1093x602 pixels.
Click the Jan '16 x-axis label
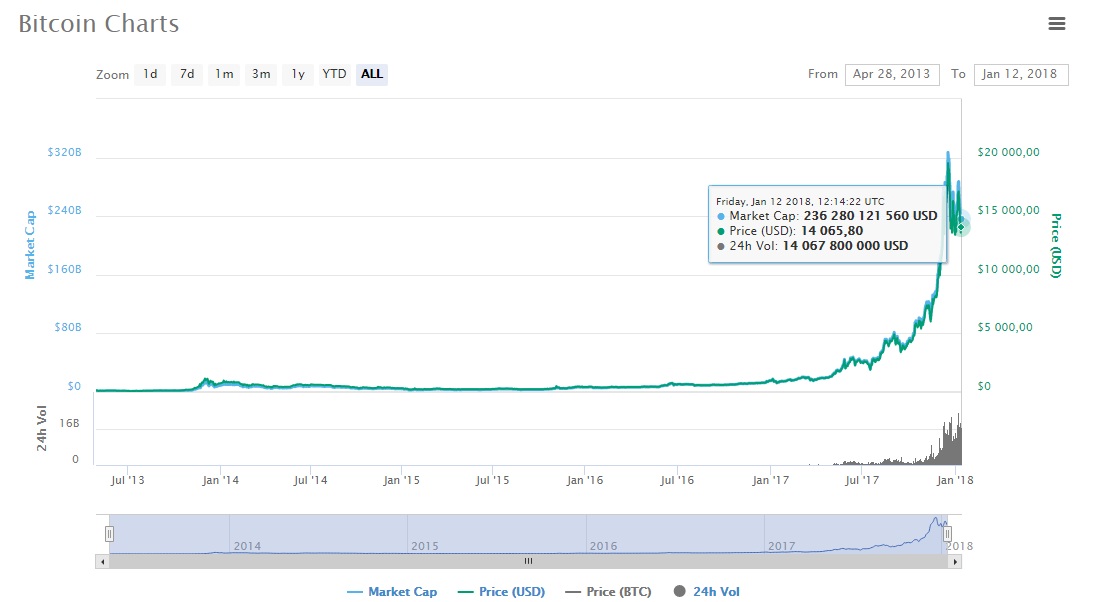585,480
